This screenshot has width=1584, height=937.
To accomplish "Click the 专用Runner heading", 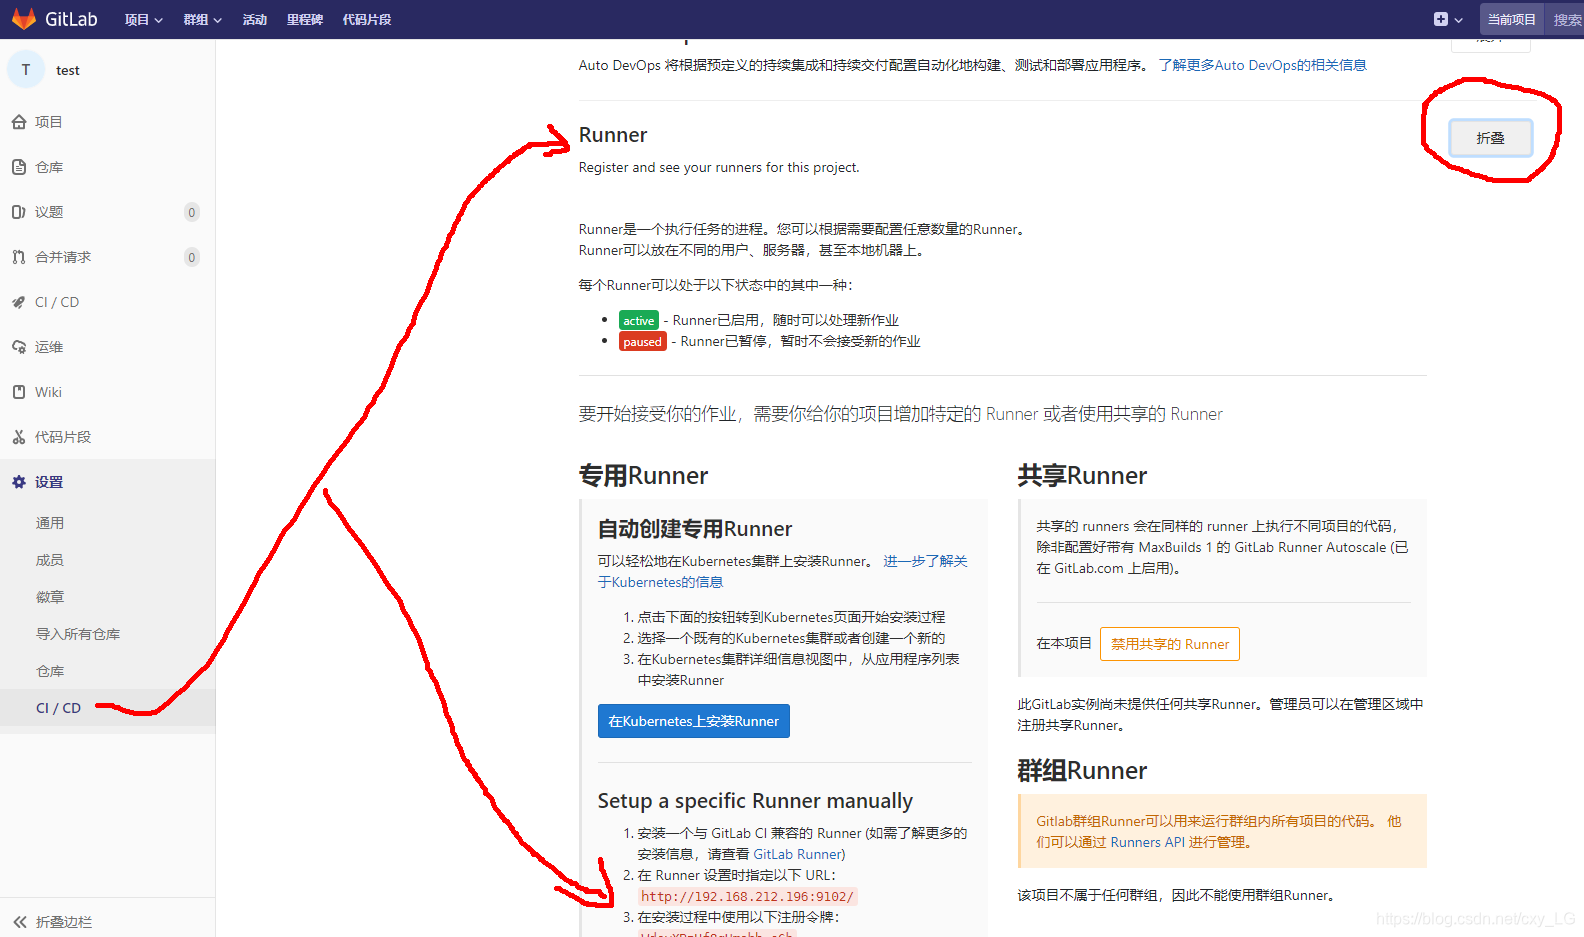I will pos(643,476).
